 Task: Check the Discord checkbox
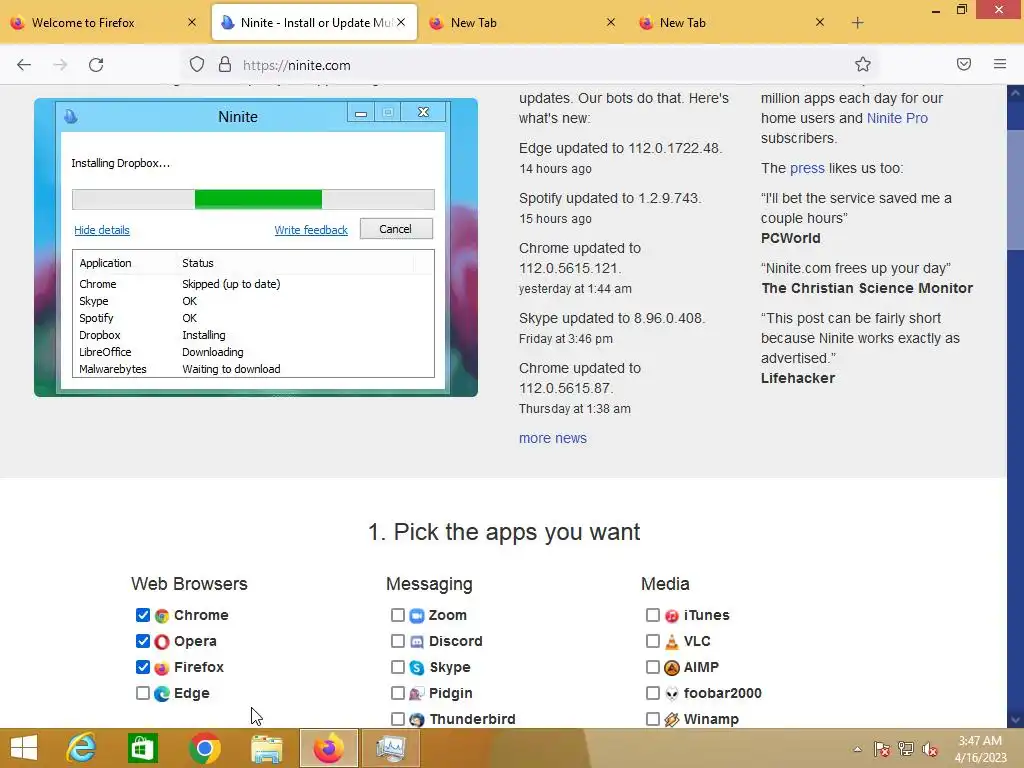pos(398,641)
